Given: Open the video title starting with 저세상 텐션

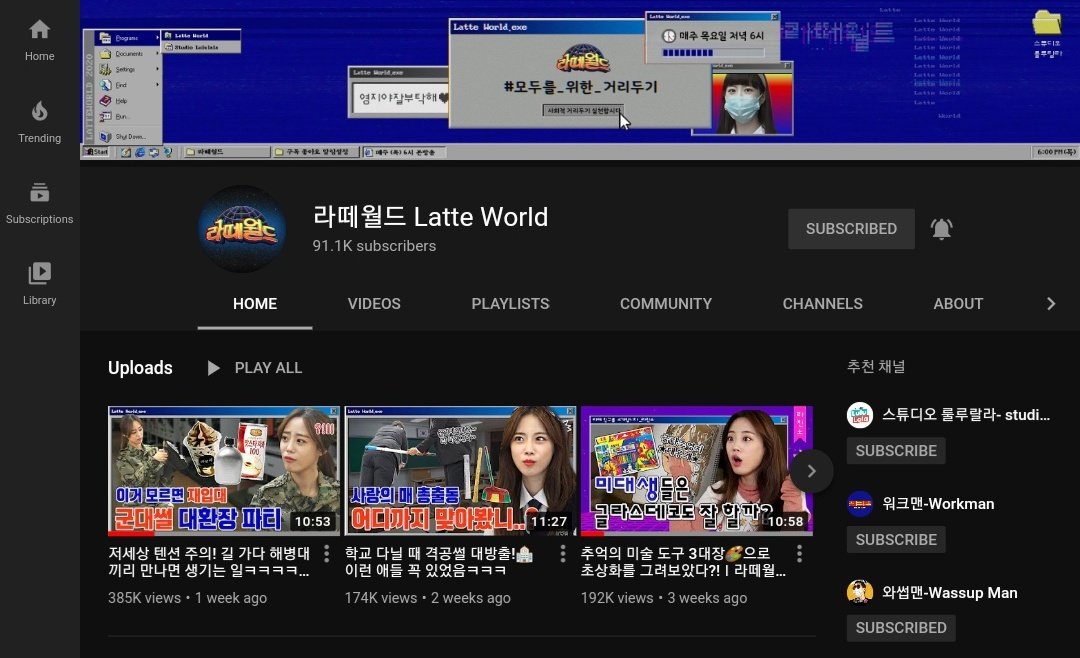Looking at the screenshot, I should click(209, 562).
